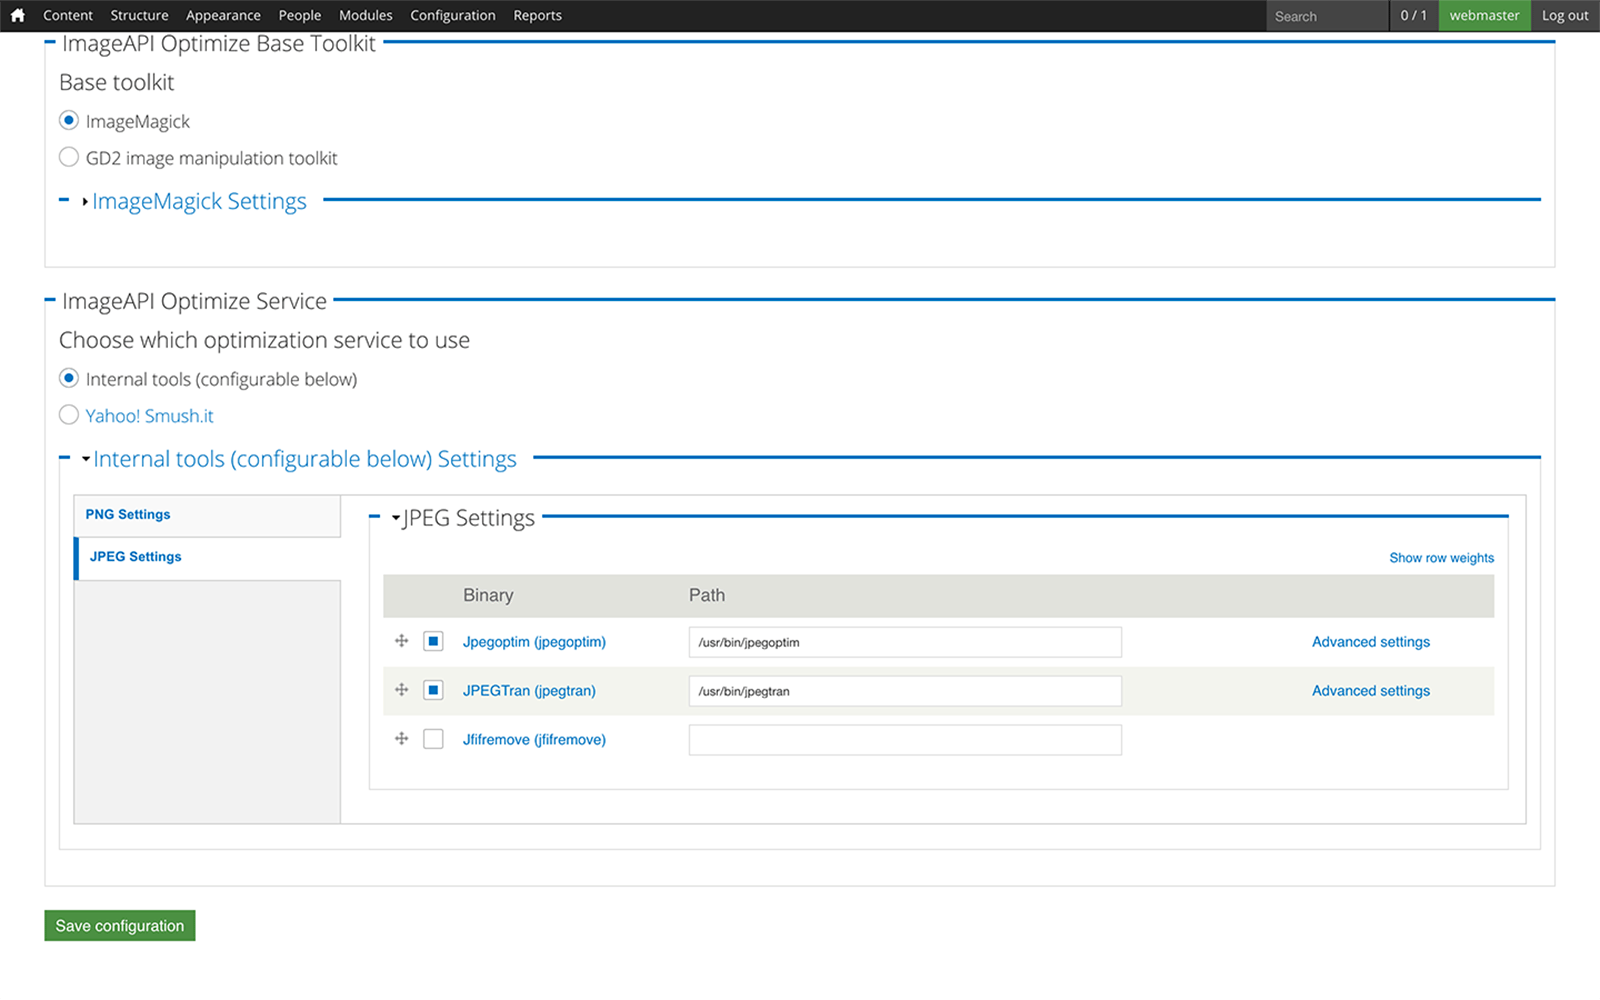Click the Save configuration button
Image resolution: width=1600 pixels, height=1000 pixels.
120,926
